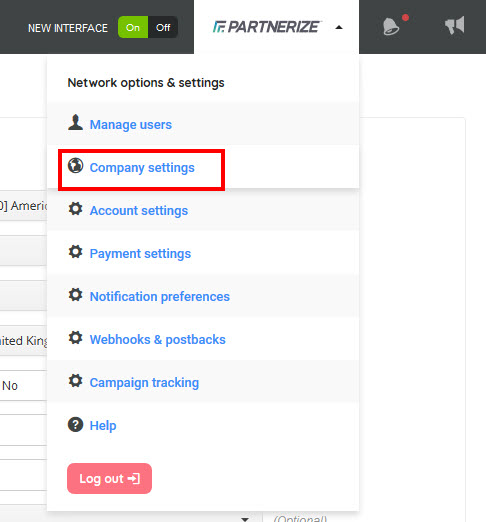Open the dropdown arrow at bottom of form

245,519
